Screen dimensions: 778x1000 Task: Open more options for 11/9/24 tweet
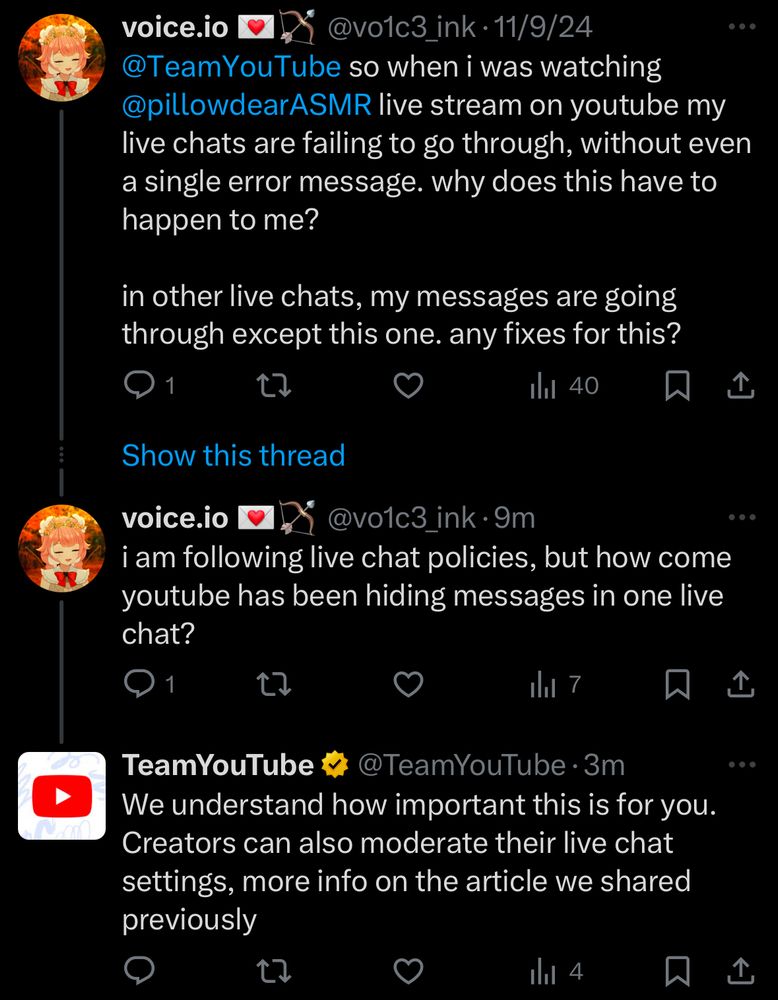point(742,27)
